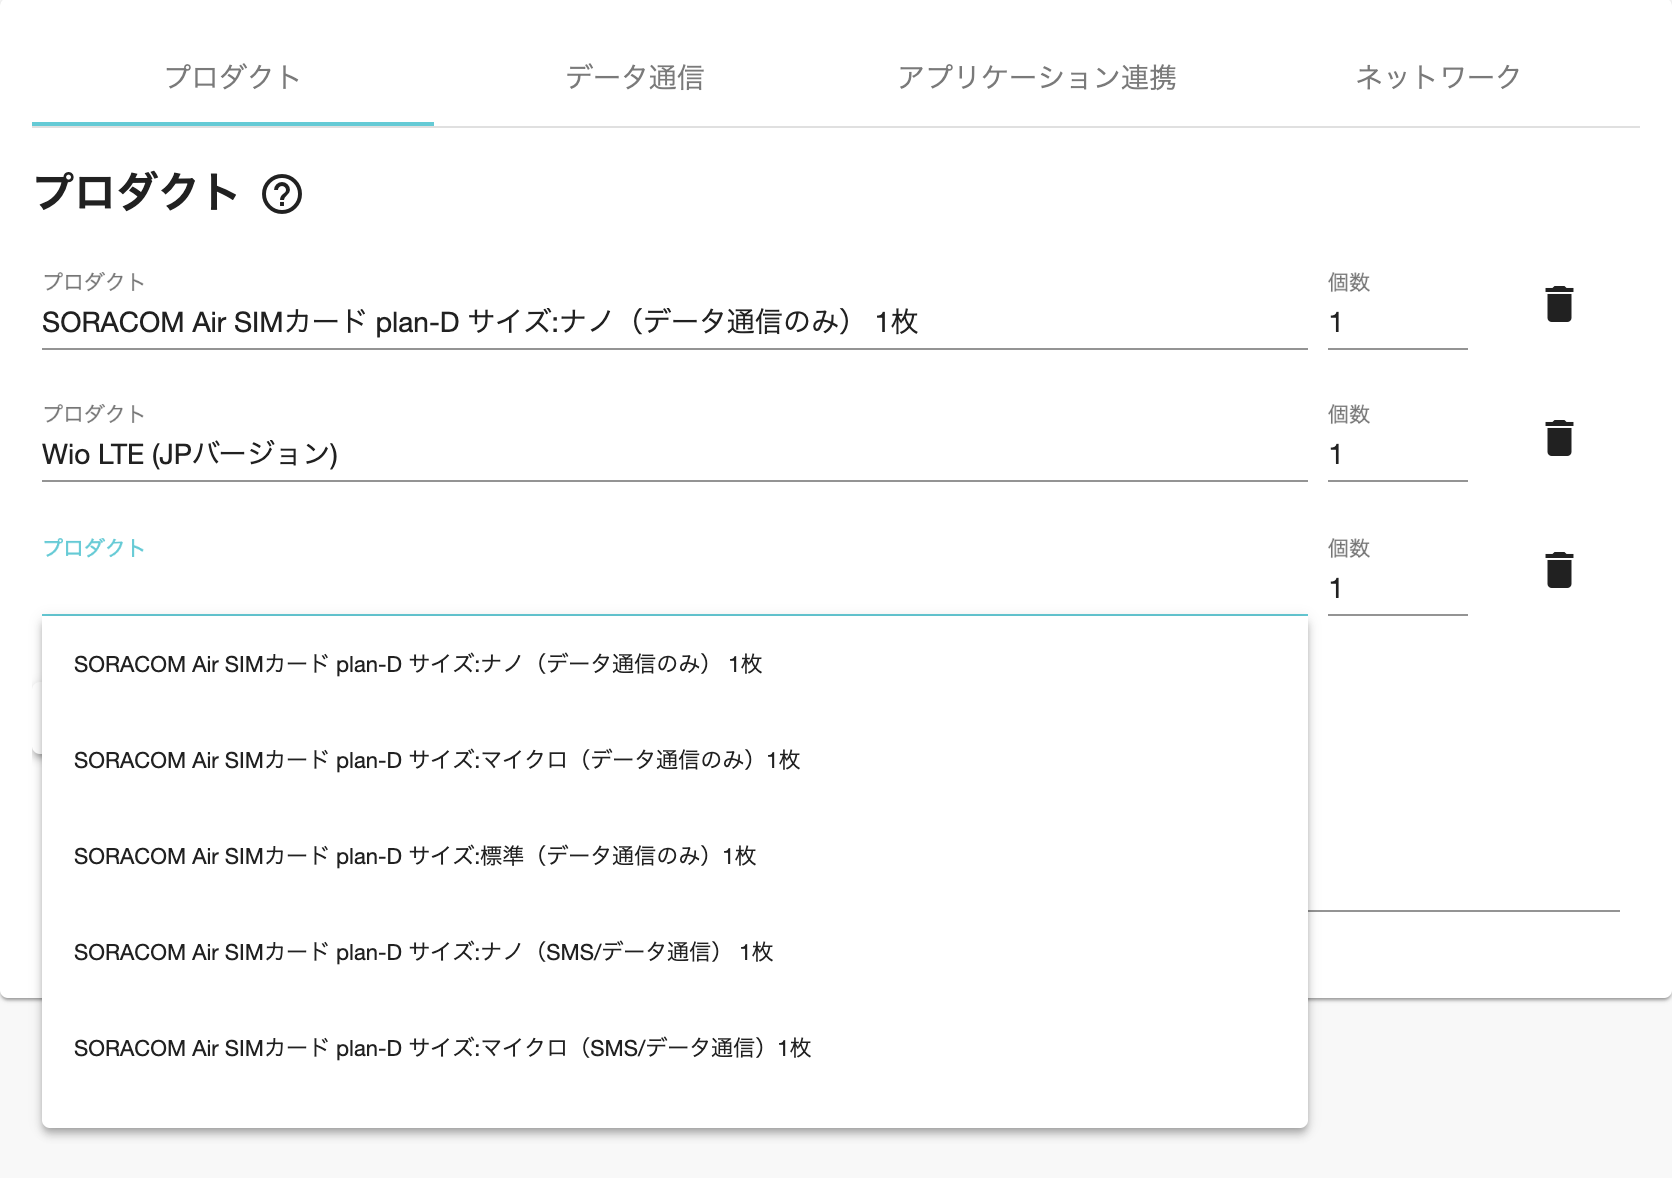Delete the empty third product row

pyautogui.click(x=1559, y=570)
